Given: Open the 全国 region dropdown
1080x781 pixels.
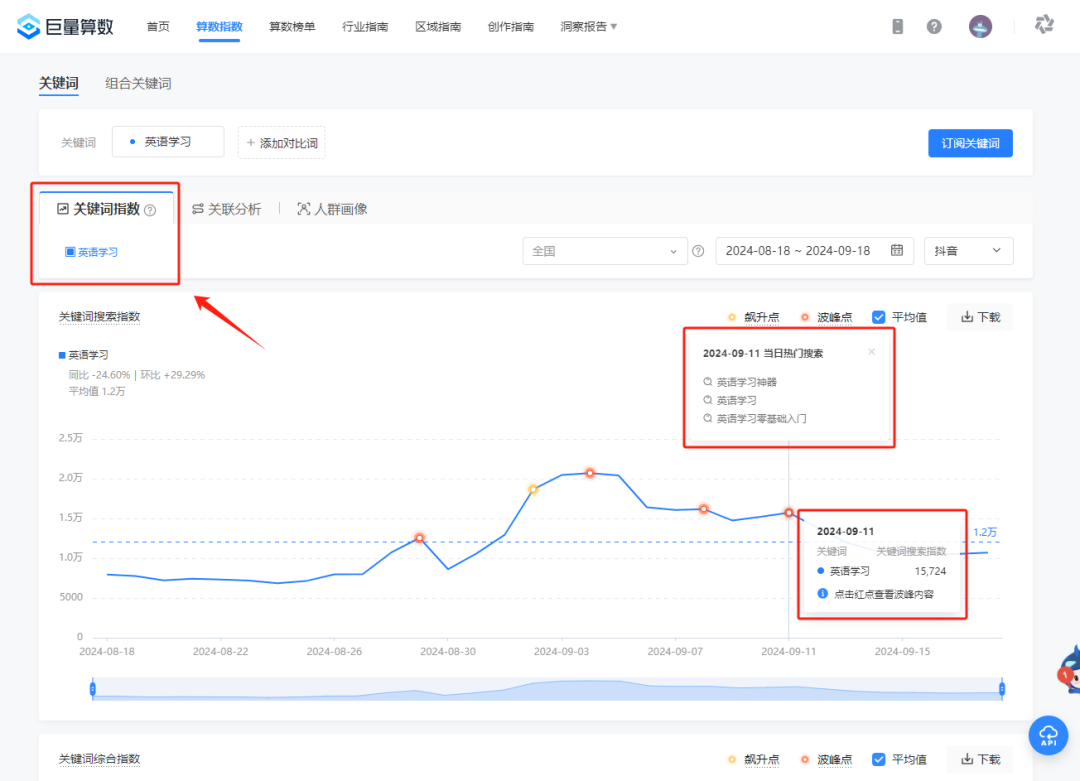Looking at the screenshot, I should [604, 251].
